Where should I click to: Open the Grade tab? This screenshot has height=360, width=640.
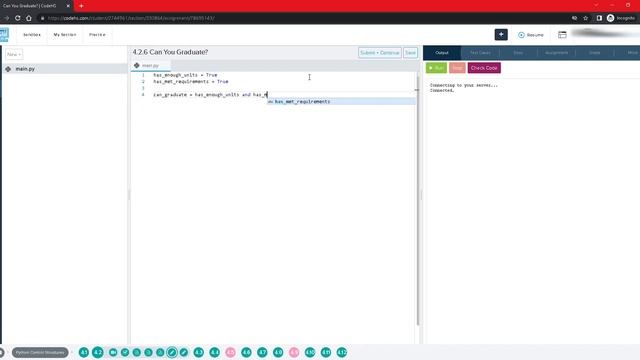click(x=594, y=53)
